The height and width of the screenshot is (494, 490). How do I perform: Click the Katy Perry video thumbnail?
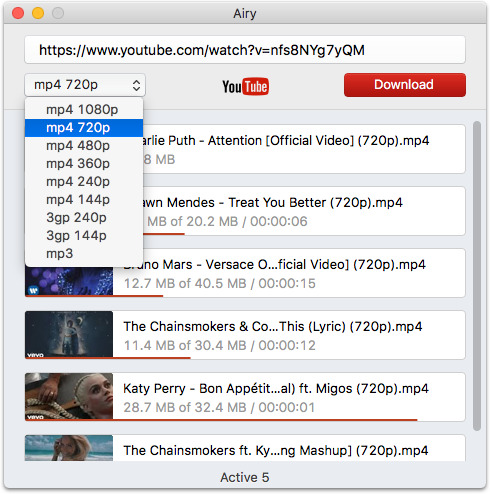69,396
